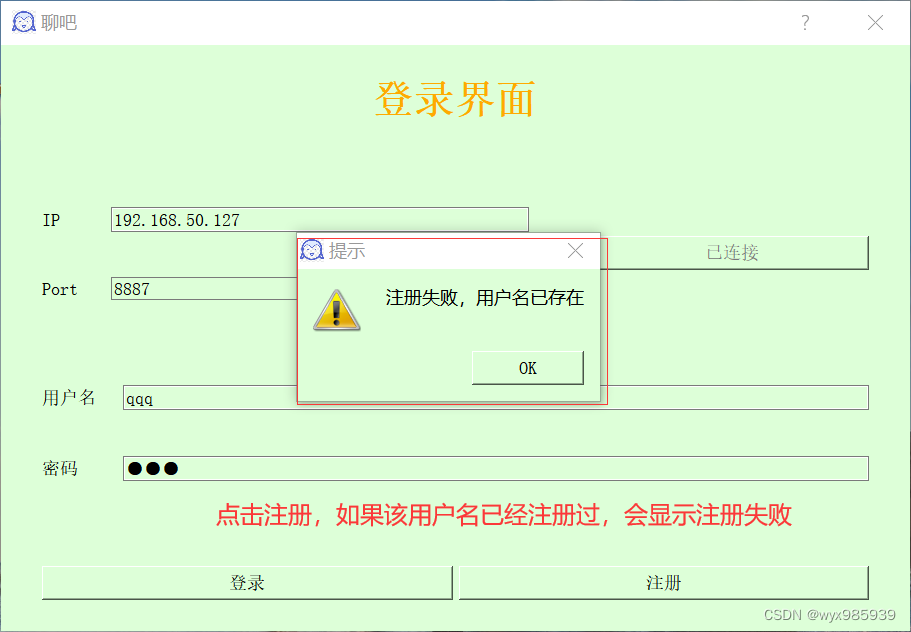
Task: Click the OK button in the dialog
Action: click(x=528, y=368)
